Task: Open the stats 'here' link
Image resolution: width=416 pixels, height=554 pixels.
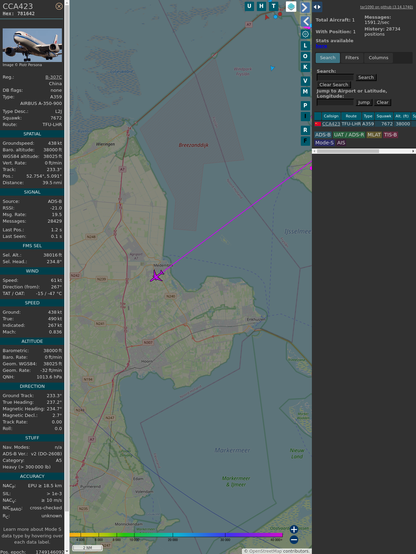Action: [x=321, y=46]
